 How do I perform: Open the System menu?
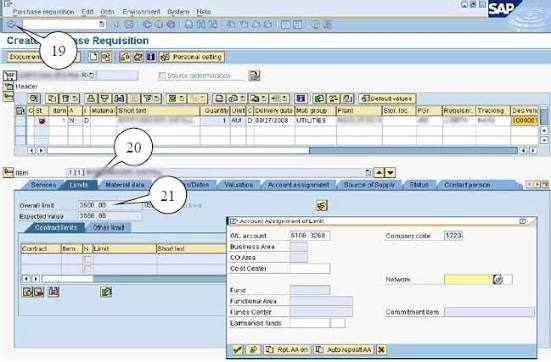coord(178,12)
